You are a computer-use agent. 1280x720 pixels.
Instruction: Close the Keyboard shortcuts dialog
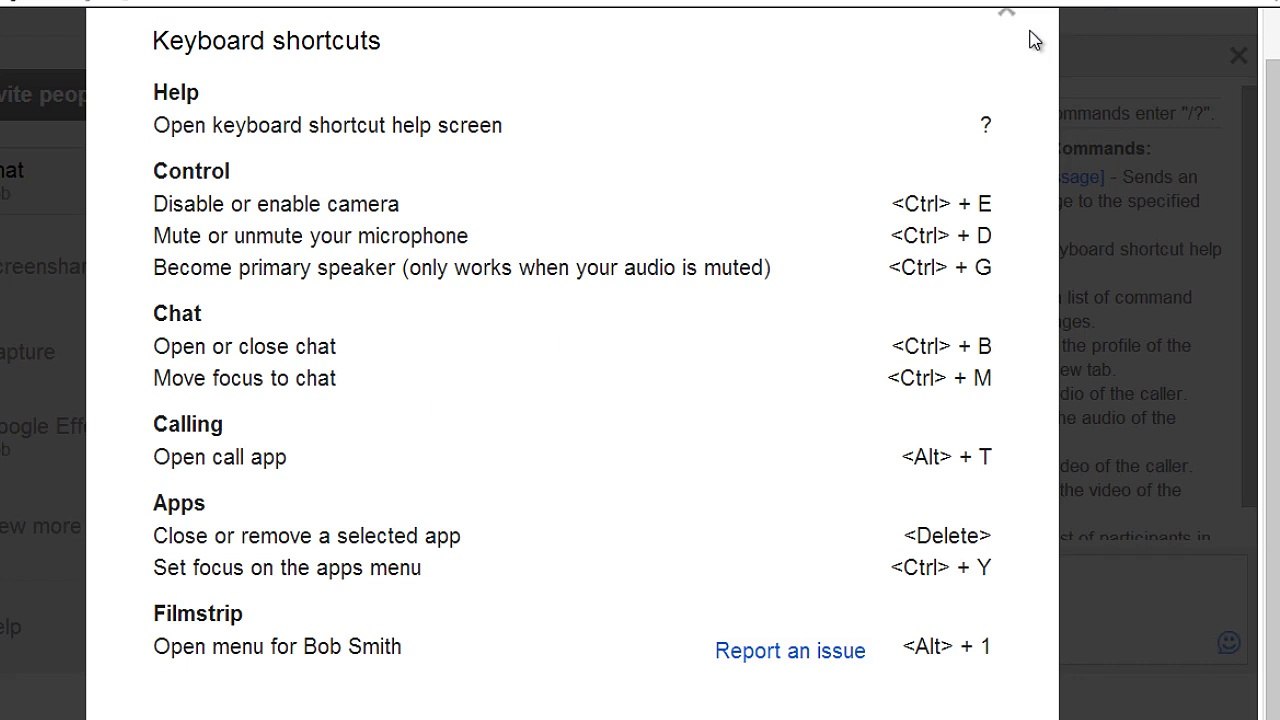(1007, 13)
